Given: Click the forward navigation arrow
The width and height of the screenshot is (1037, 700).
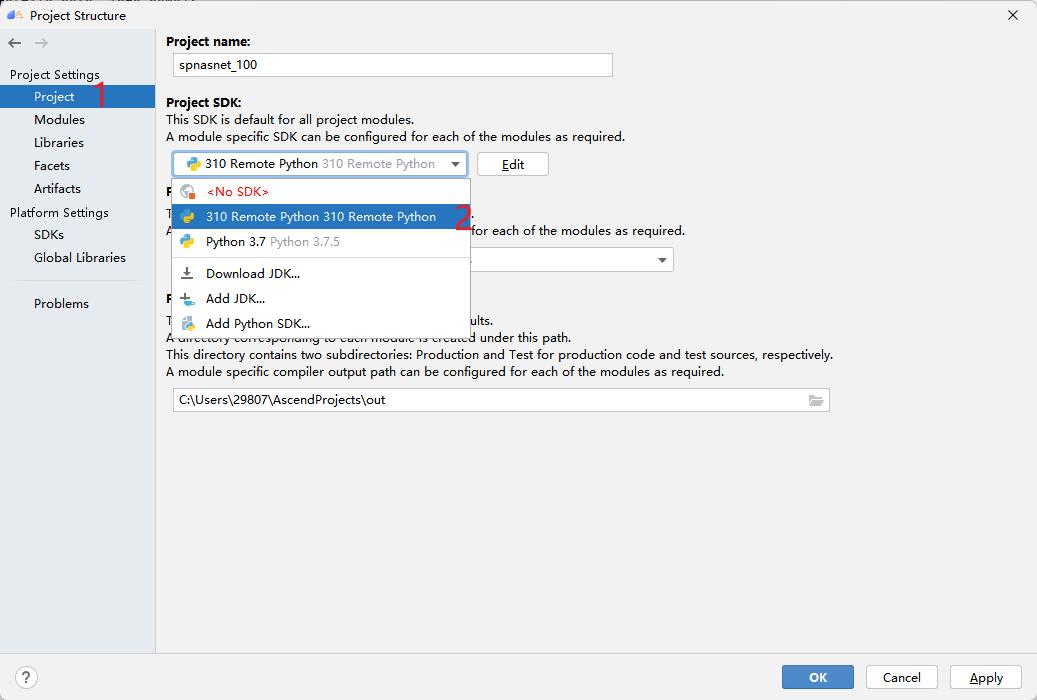Looking at the screenshot, I should tap(38, 43).
